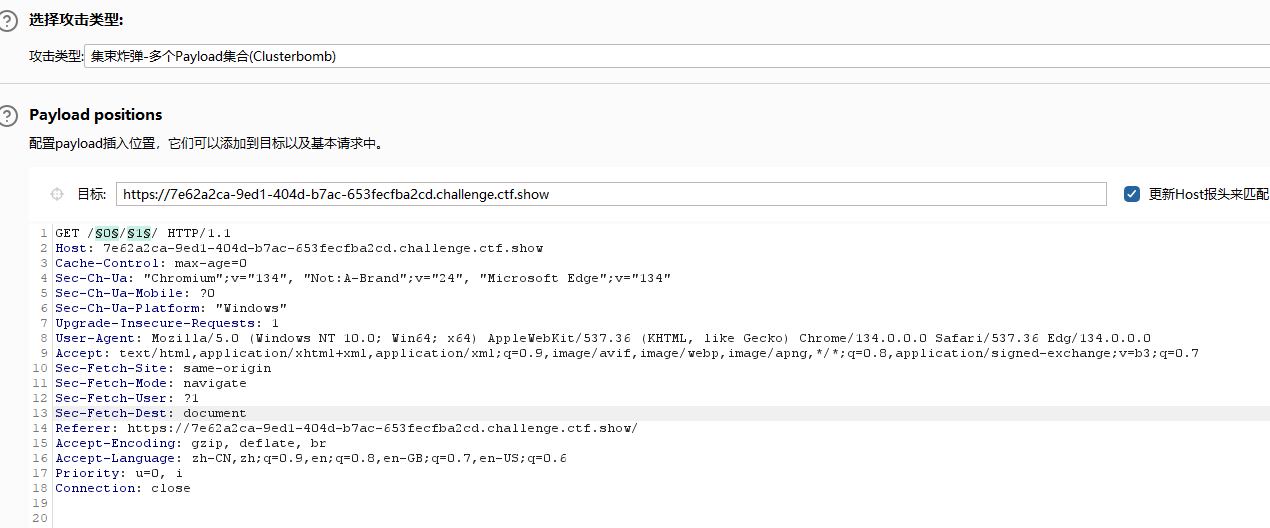The width and height of the screenshot is (1270, 528).
Task: Click the Accept-Encoding header line
Action: pos(191,443)
